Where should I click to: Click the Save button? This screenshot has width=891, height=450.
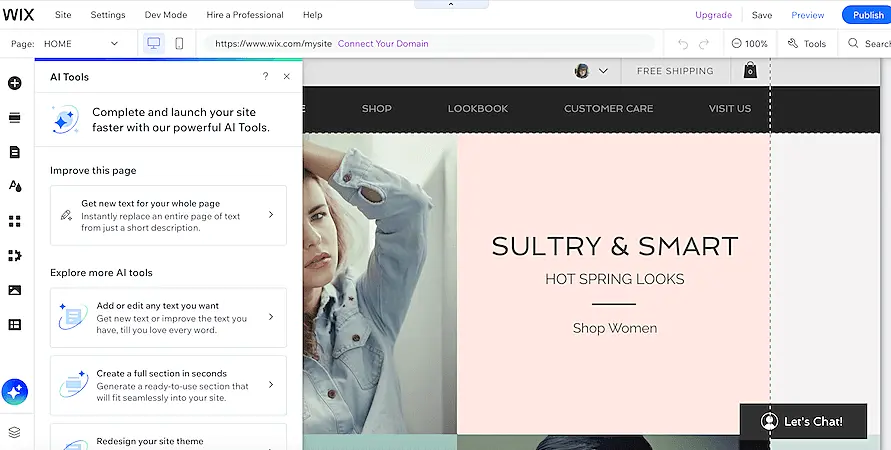(762, 15)
